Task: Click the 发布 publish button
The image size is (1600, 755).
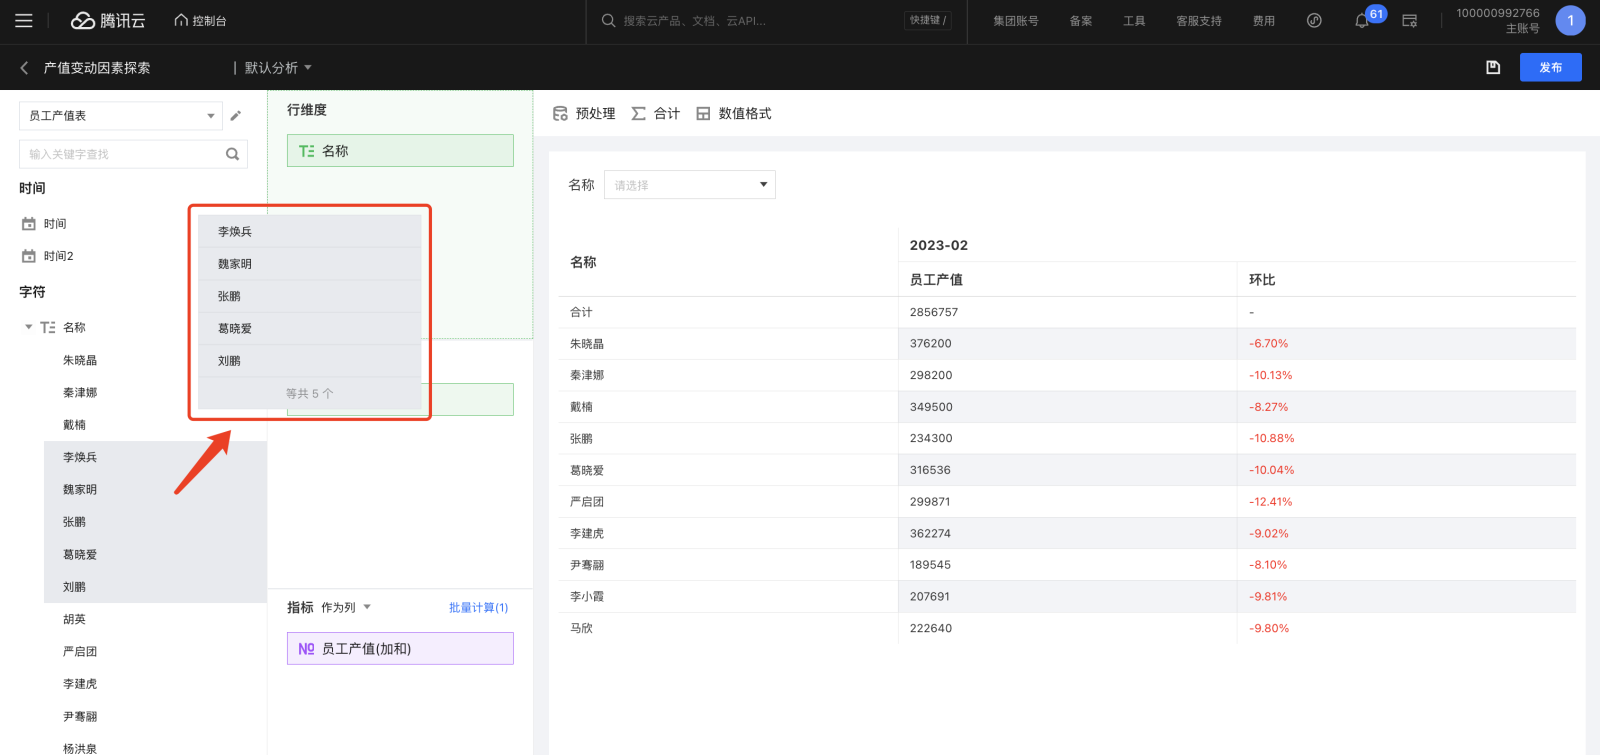Action: [1551, 68]
